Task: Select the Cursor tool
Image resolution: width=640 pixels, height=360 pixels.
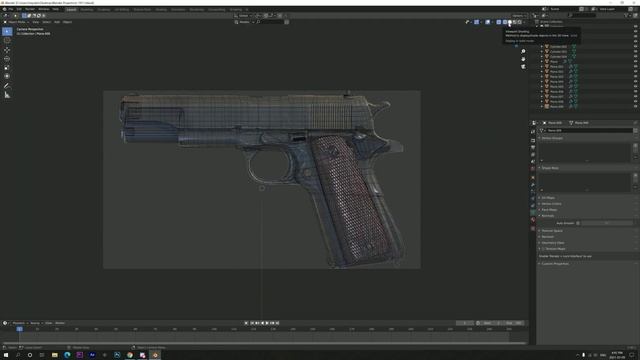Action: coord(7,40)
